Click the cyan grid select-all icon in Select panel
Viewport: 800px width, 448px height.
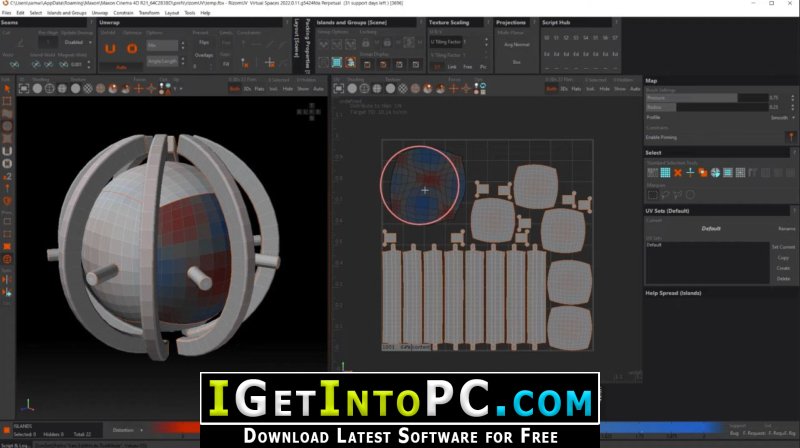pyautogui.click(x=665, y=173)
